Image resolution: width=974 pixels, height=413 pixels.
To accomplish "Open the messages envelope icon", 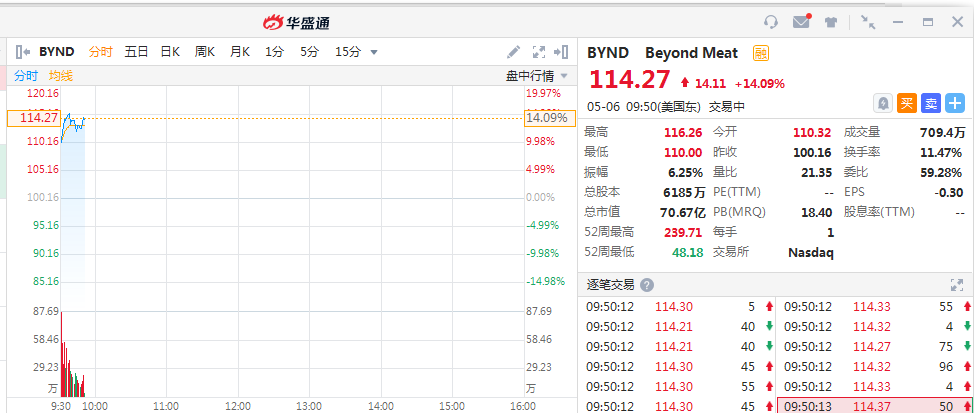I will 801,22.
